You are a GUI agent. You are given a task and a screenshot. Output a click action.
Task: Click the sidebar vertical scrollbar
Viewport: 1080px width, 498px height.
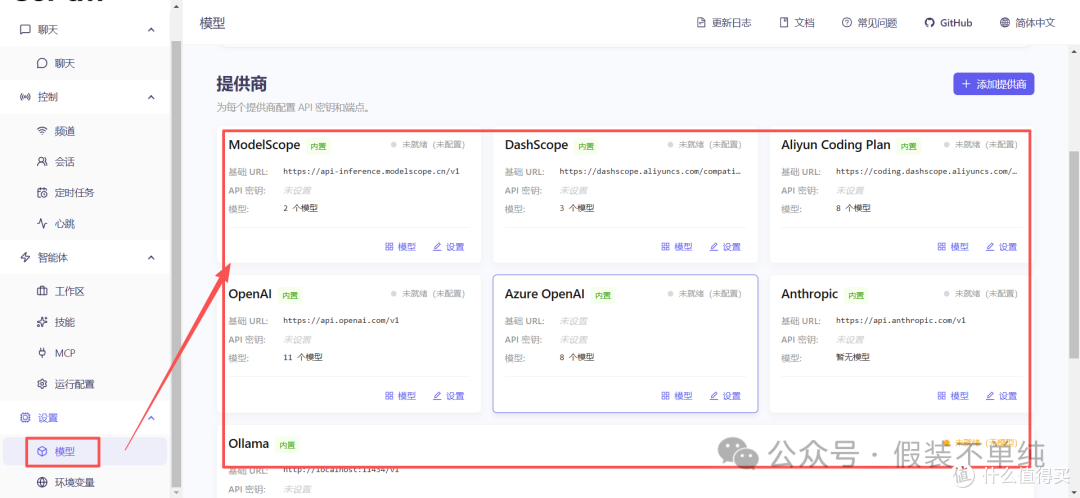(176, 262)
